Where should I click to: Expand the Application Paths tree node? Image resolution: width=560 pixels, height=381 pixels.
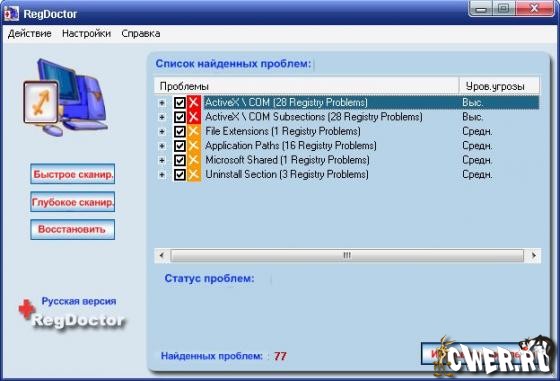pos(162,146)
